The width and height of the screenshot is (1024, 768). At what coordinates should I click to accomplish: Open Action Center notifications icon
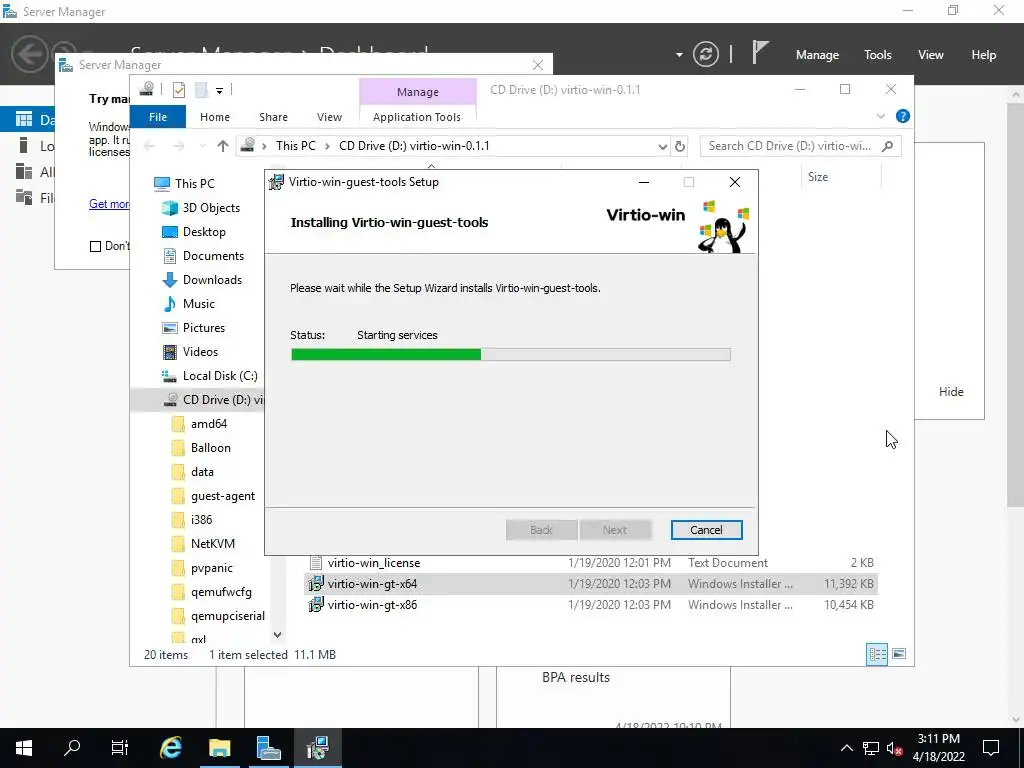pyautogui.click(x=991, y=748)
